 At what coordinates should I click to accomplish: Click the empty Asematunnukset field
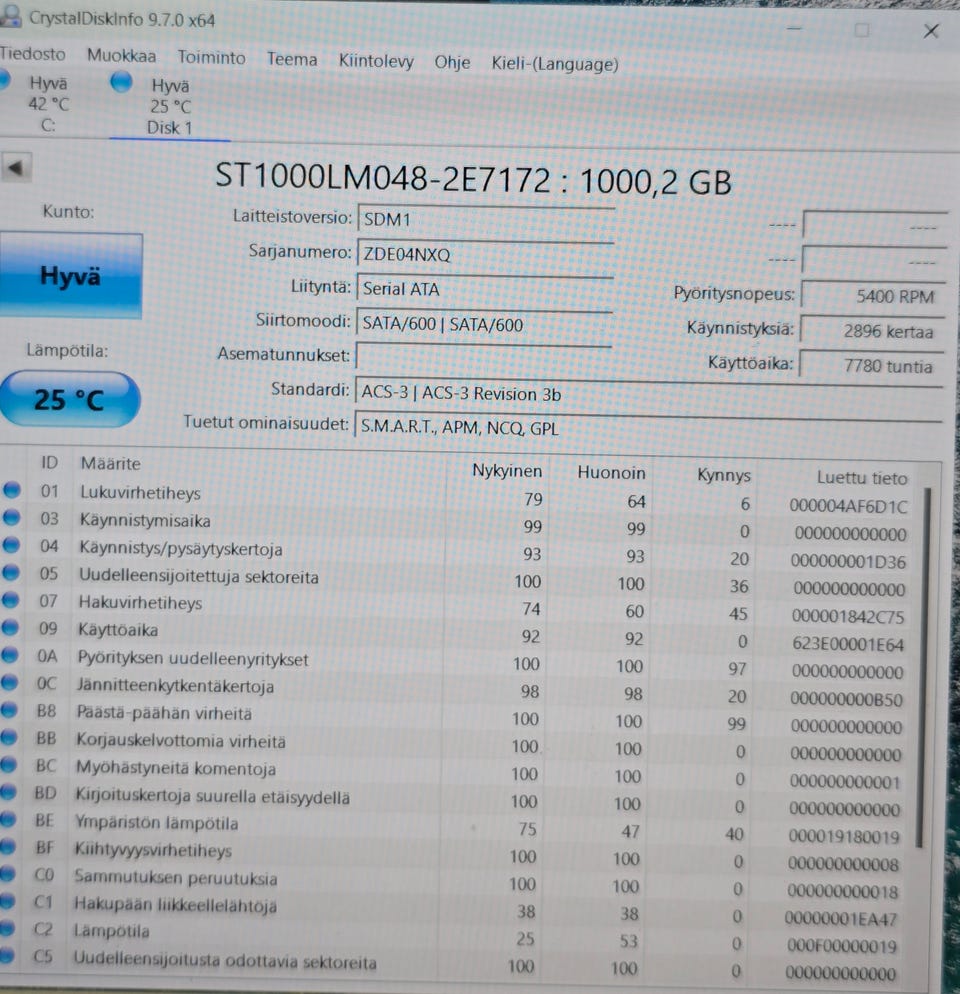tap(483, 356)
